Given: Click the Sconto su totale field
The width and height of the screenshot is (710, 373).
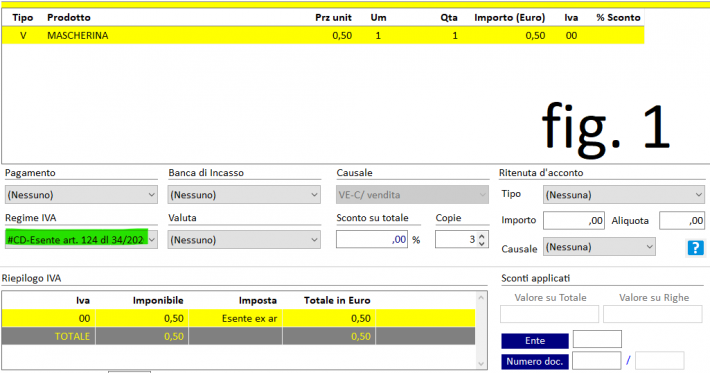Looking at the screenshot, I should (x=372, y=239).
